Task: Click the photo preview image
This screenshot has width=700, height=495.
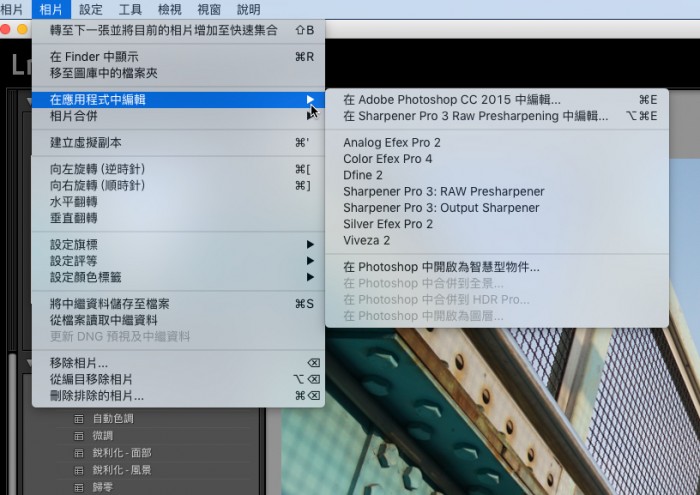Action: (x=491, y=411)
